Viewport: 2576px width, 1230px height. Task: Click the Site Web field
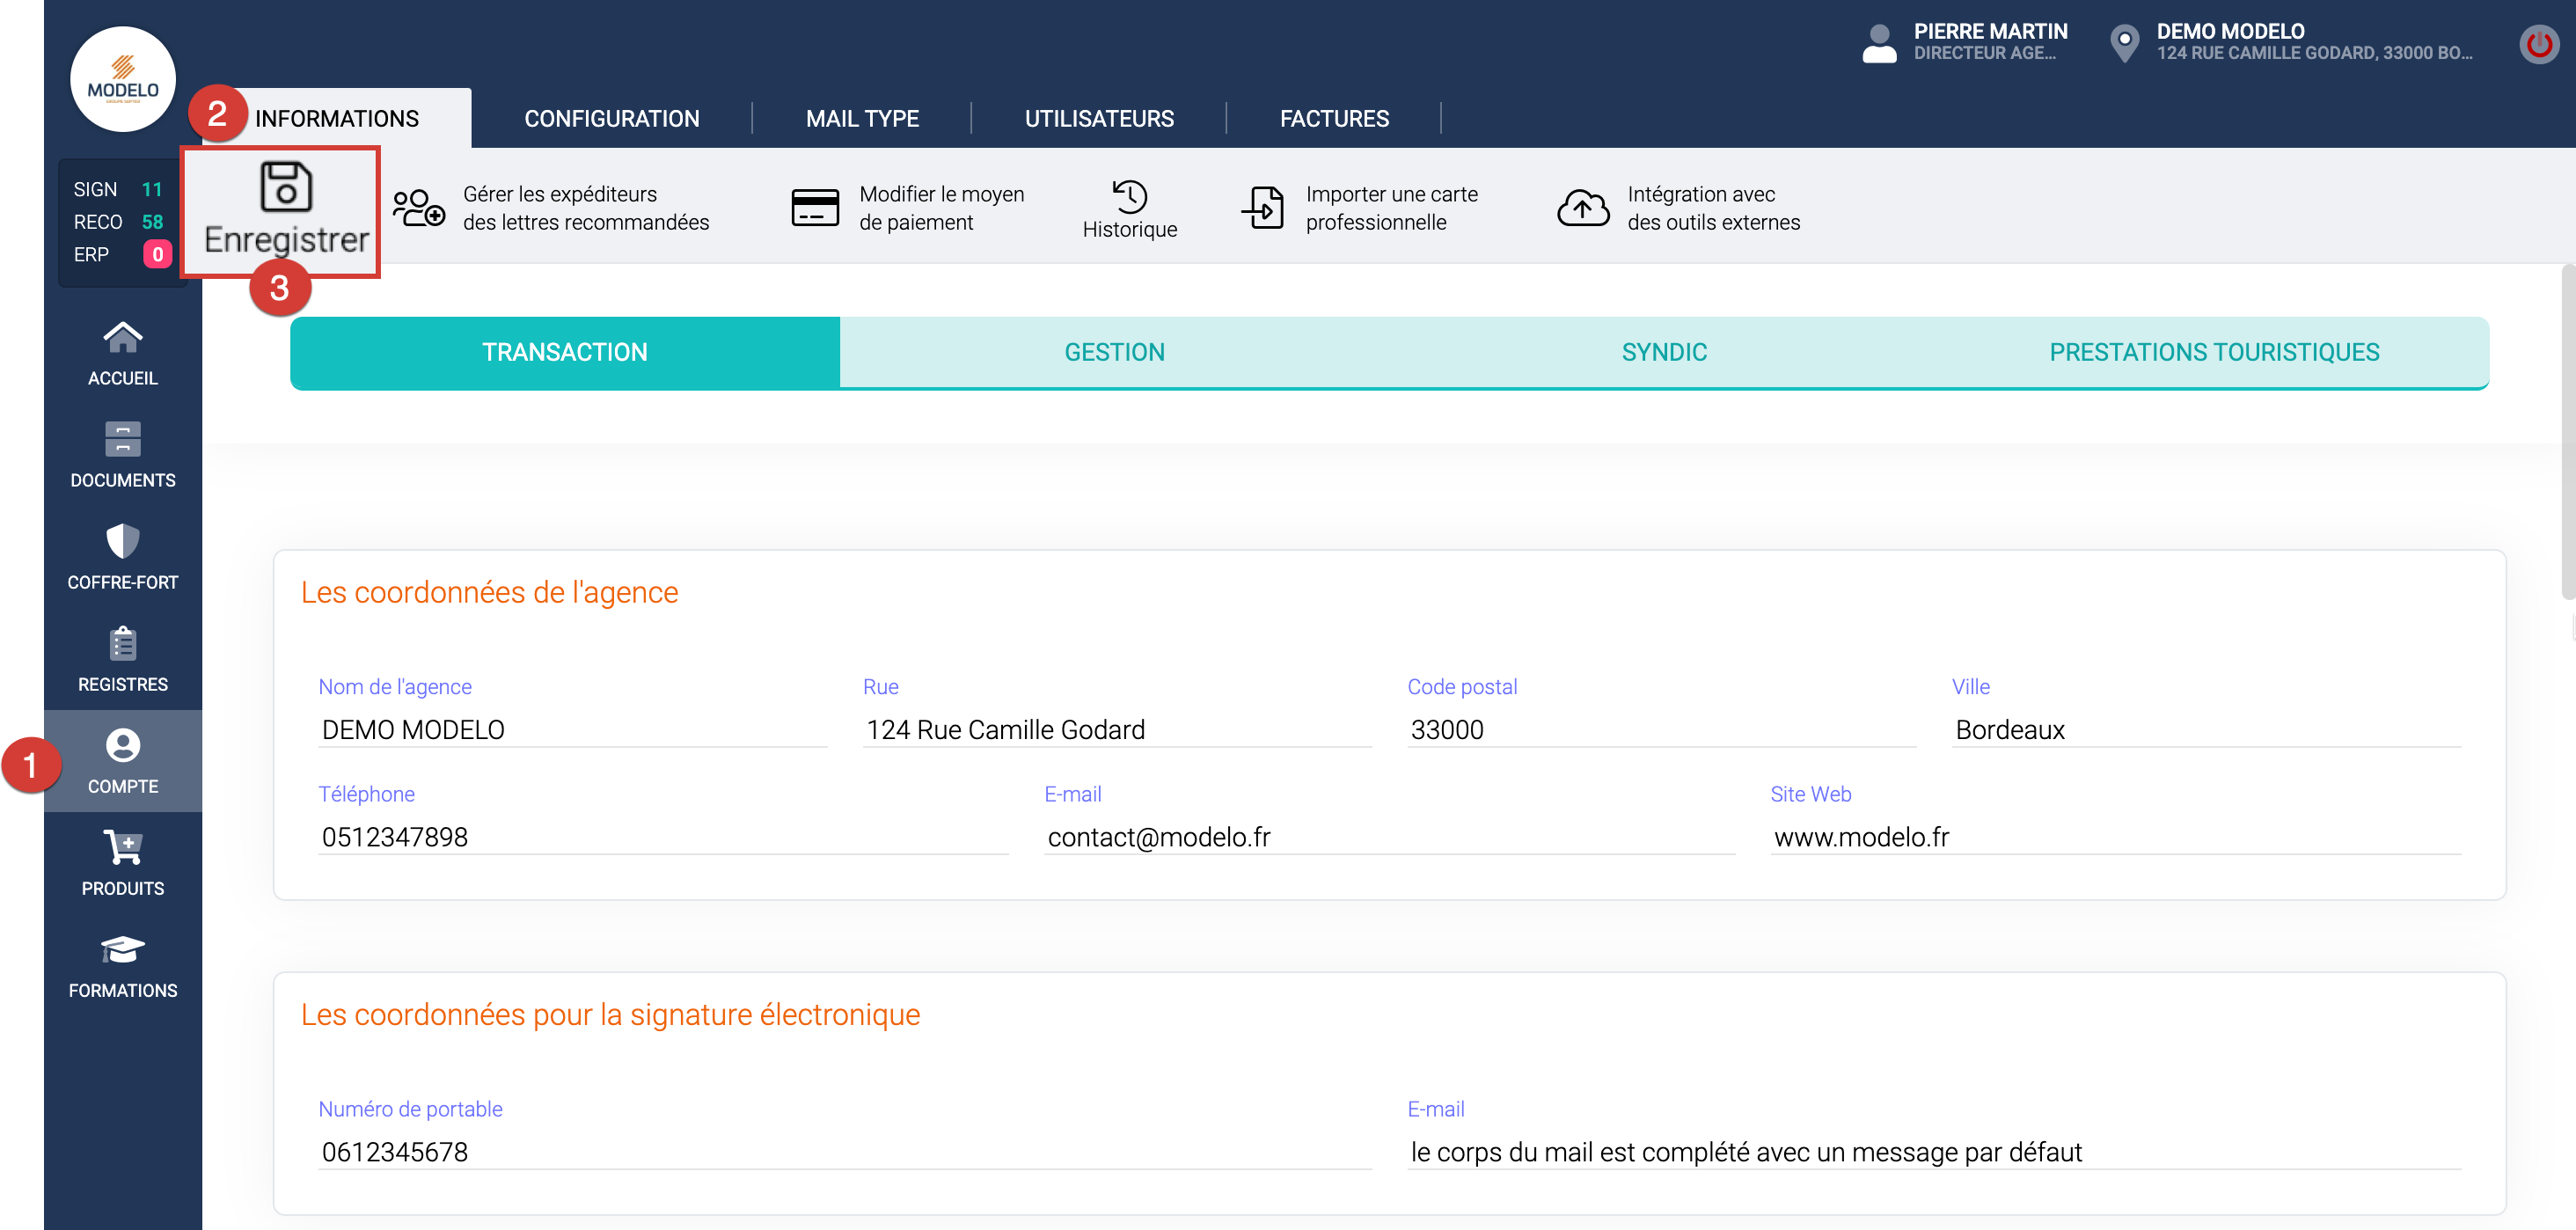point(2114,837)
